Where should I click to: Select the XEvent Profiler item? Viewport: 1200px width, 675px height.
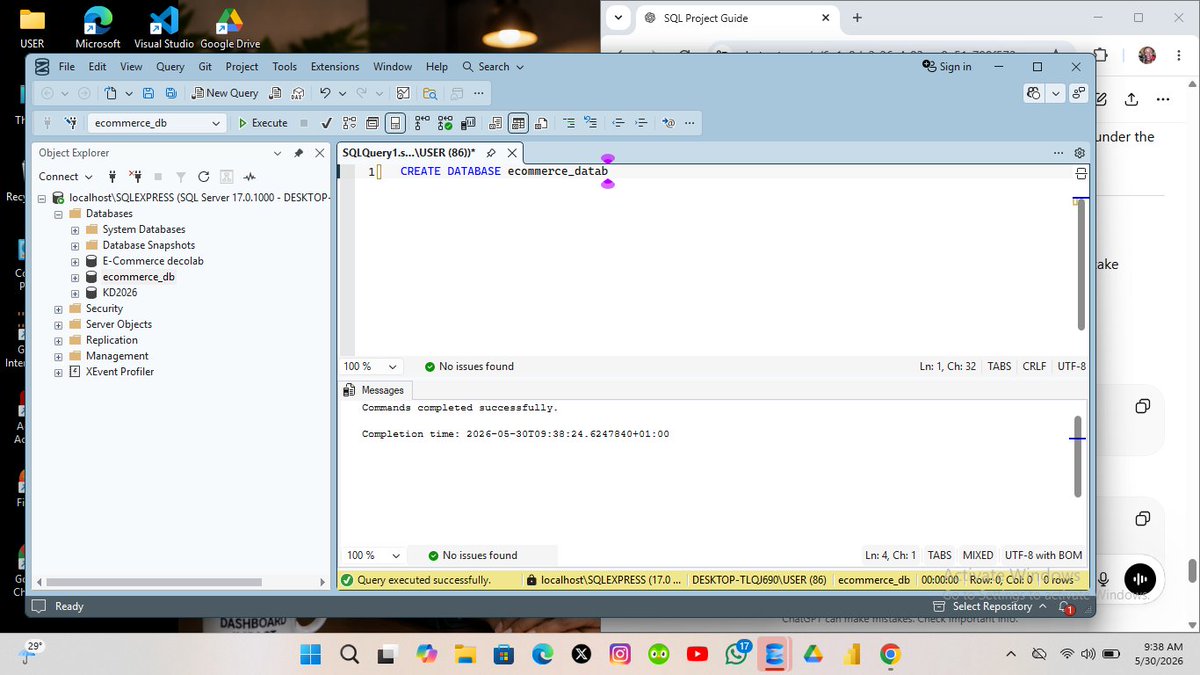pos(120,372)
